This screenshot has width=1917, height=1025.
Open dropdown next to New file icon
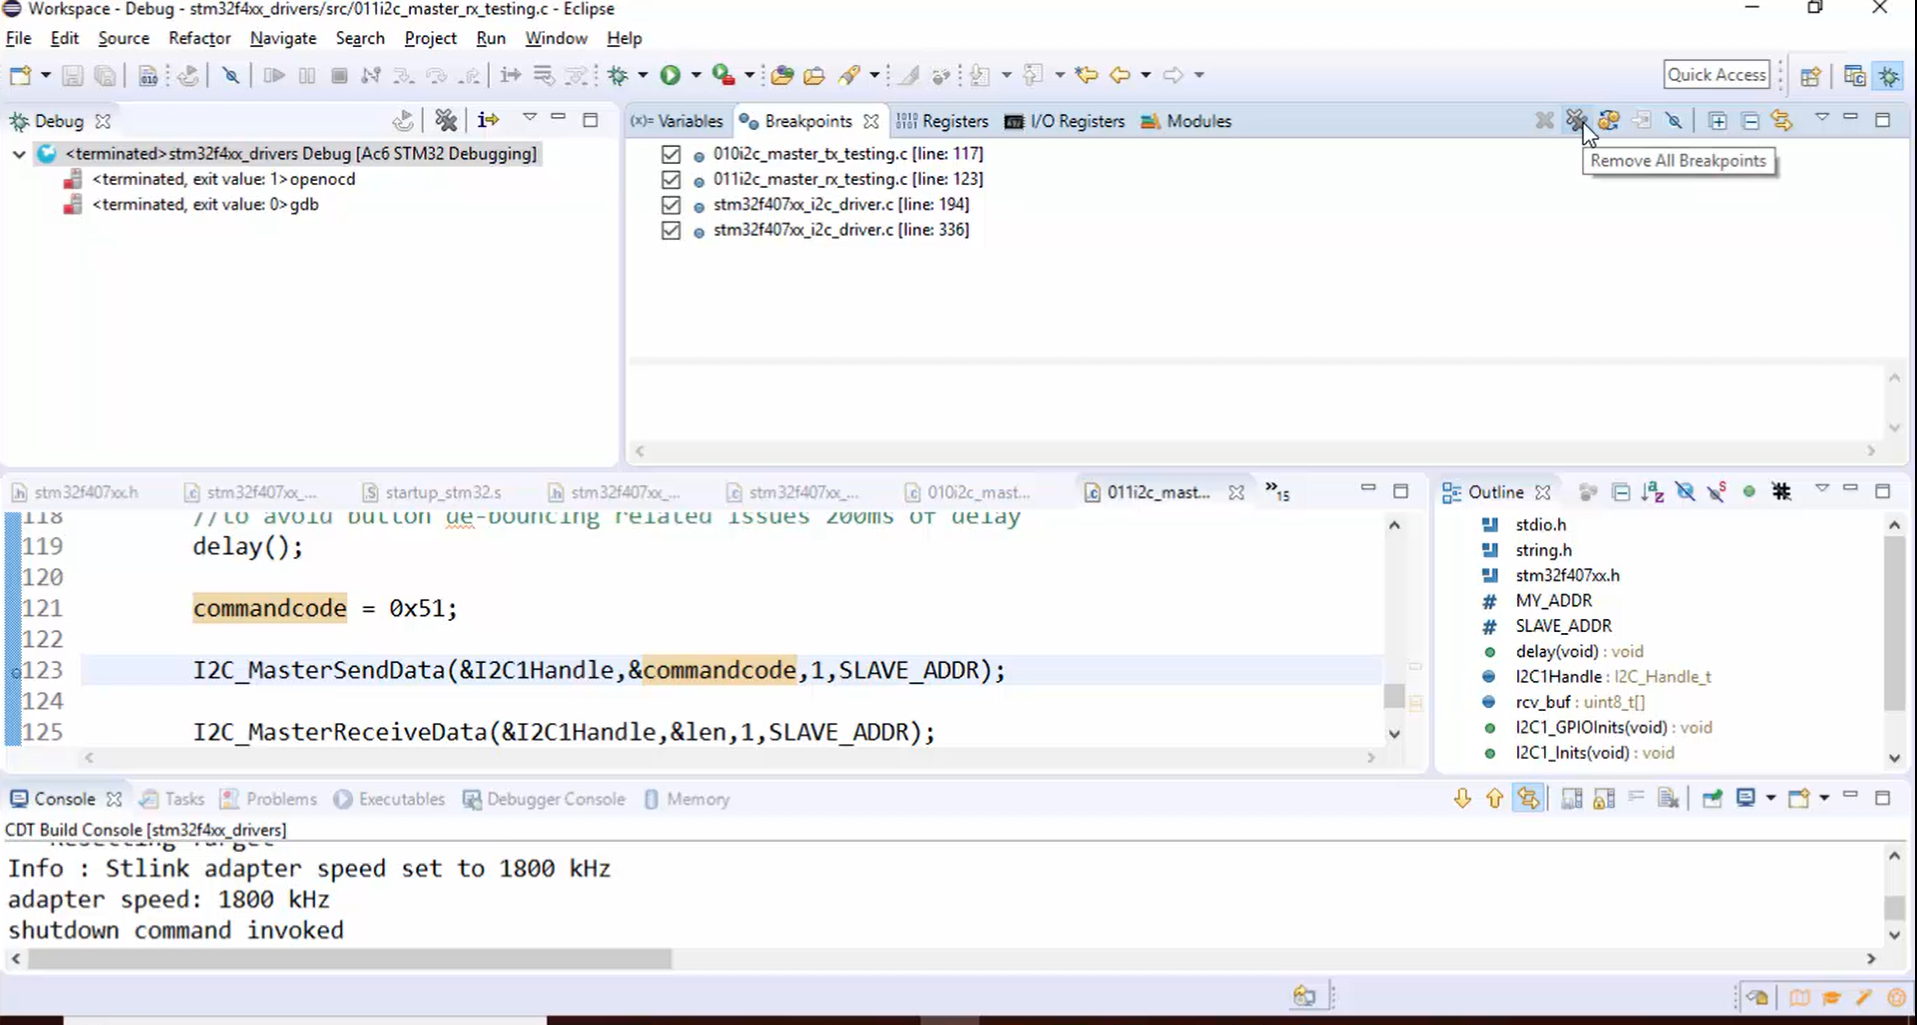click(x=45, y=75)
